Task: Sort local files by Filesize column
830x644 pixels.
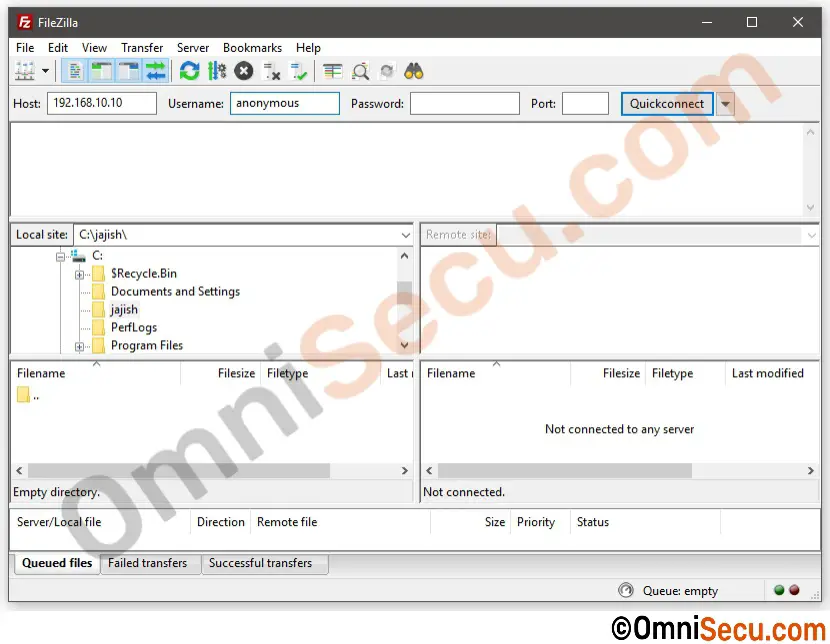Action: coord(220,373)
